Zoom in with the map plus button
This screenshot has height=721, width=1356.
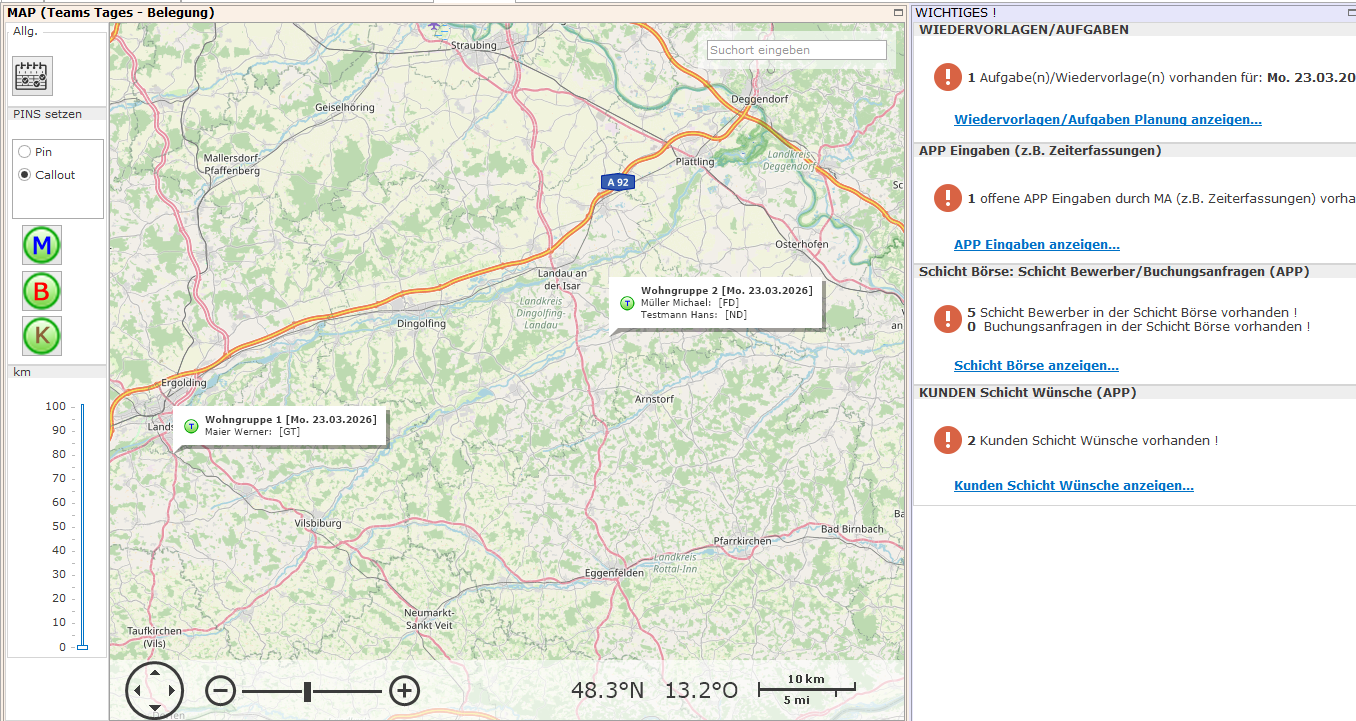(404, 690)
